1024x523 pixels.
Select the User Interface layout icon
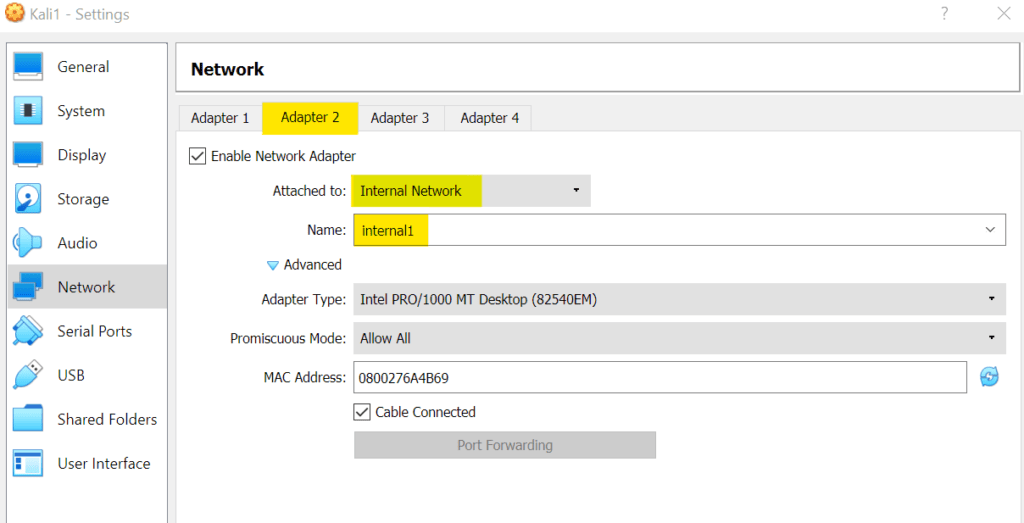[x=27, y=464]
